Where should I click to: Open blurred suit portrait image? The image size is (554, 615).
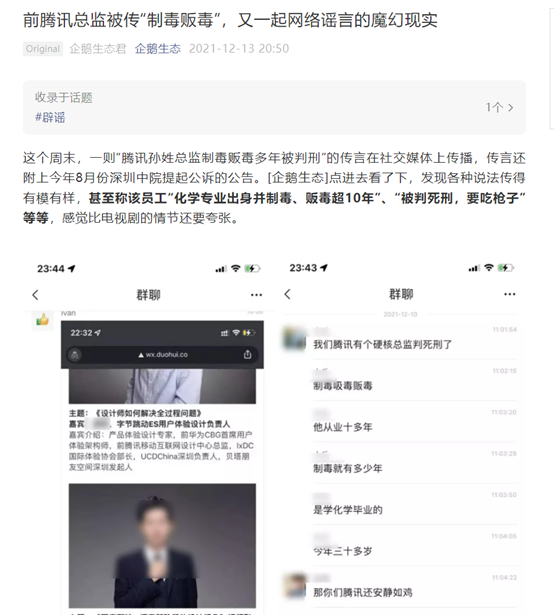(162, 546)
